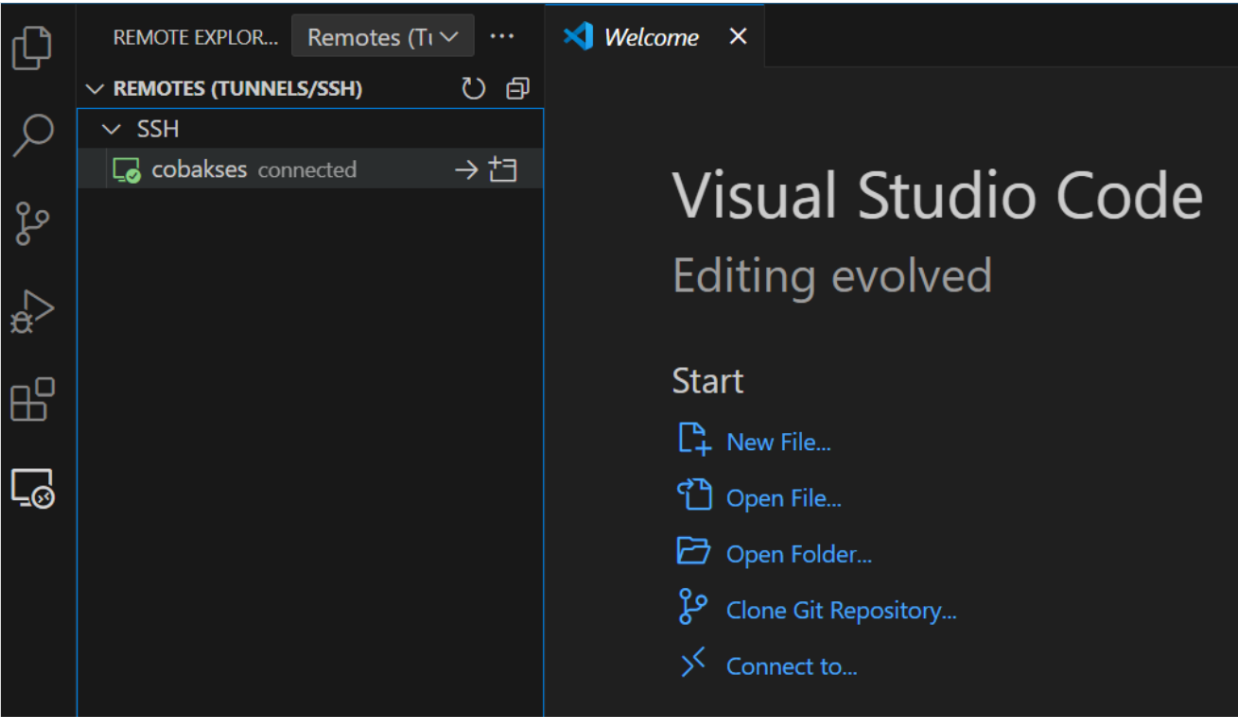Open the Remotes (Tunnels/SSH) dropdown
This screenshot has height=717, width=1238.
[383, 37]
